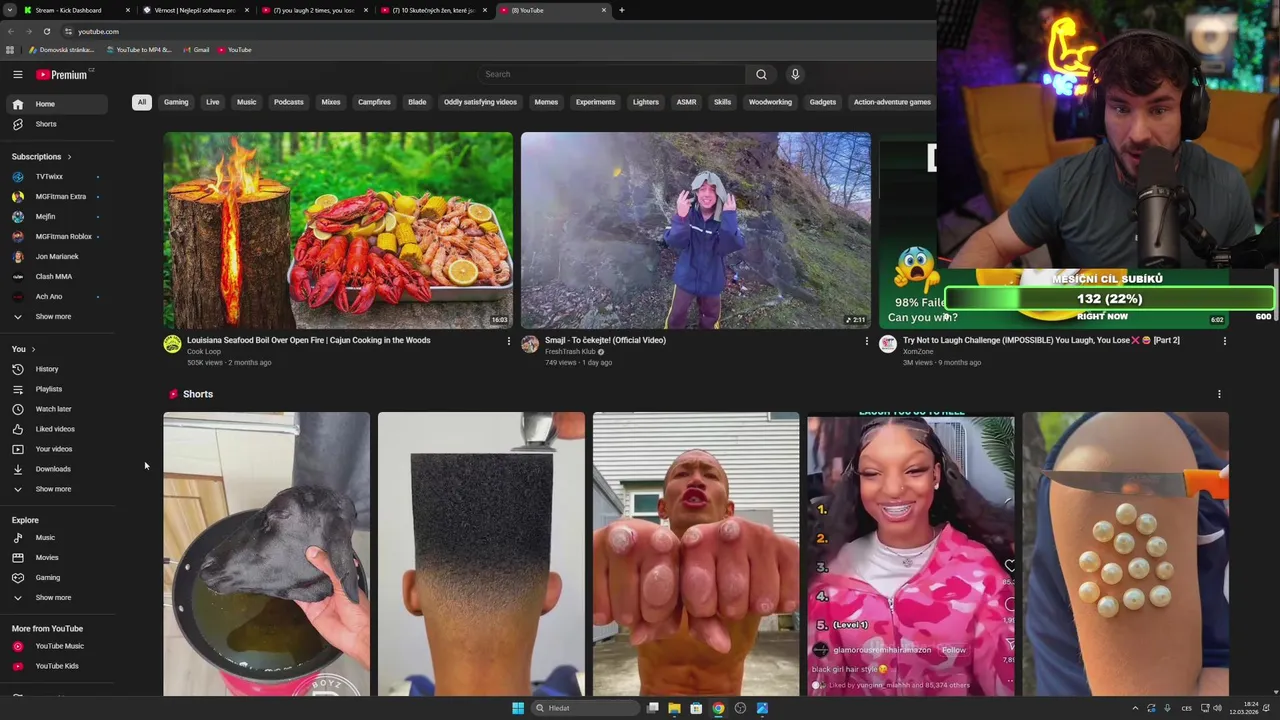This screenshot has width=1280, height=720.
Task: Close the '10 Skutečných žen' browser tab
Action: click(x=485, y=10)
